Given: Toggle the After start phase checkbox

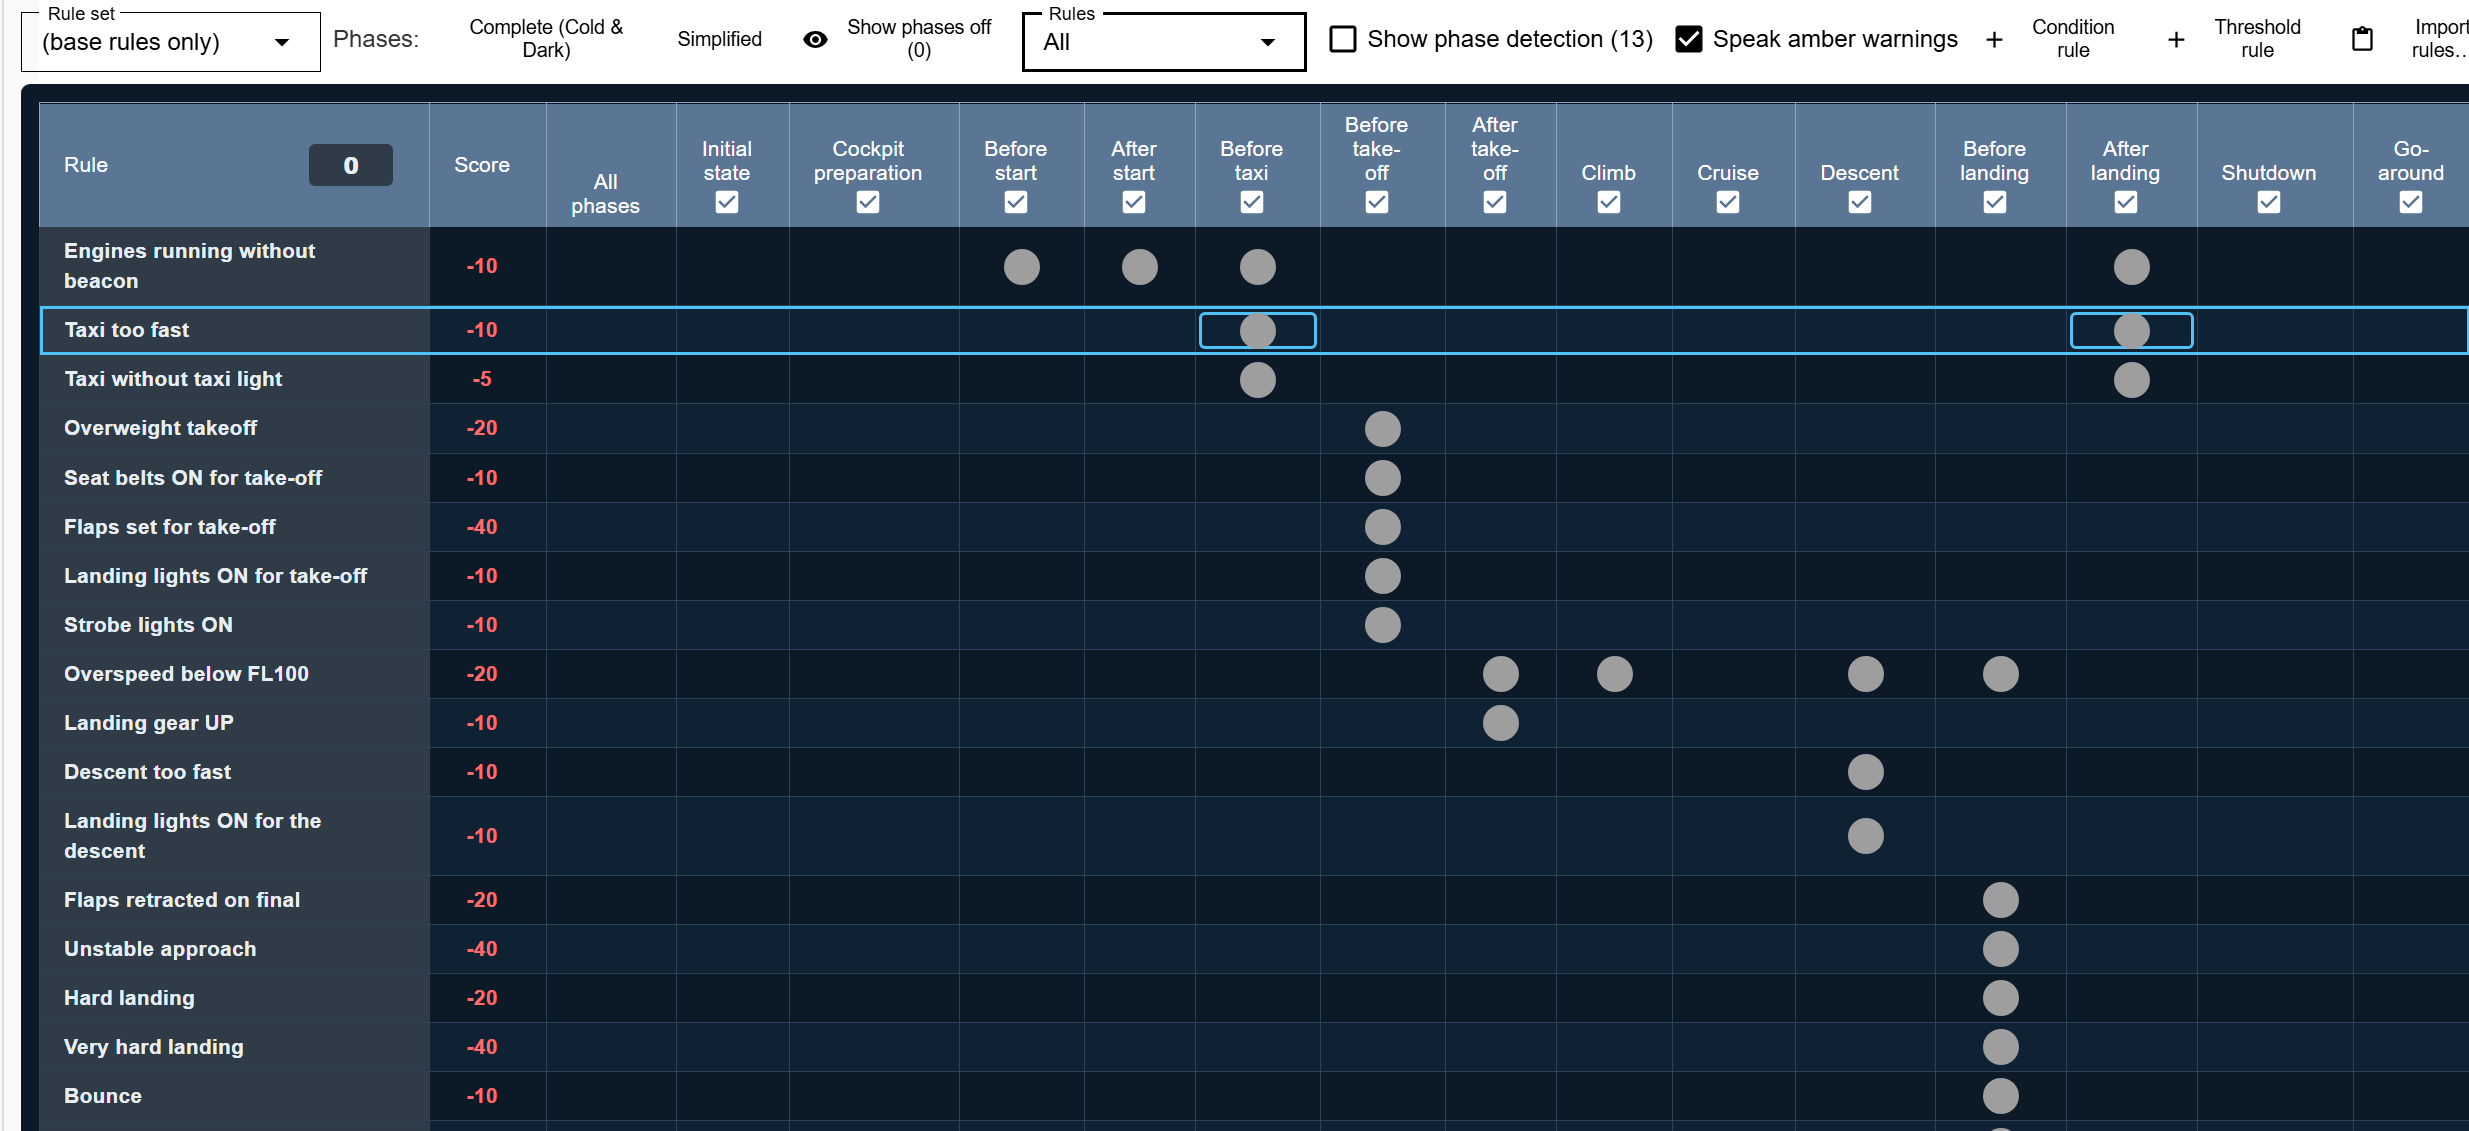Looking at the screenshot, I should pyautogui.click(x=1134, y=202).
